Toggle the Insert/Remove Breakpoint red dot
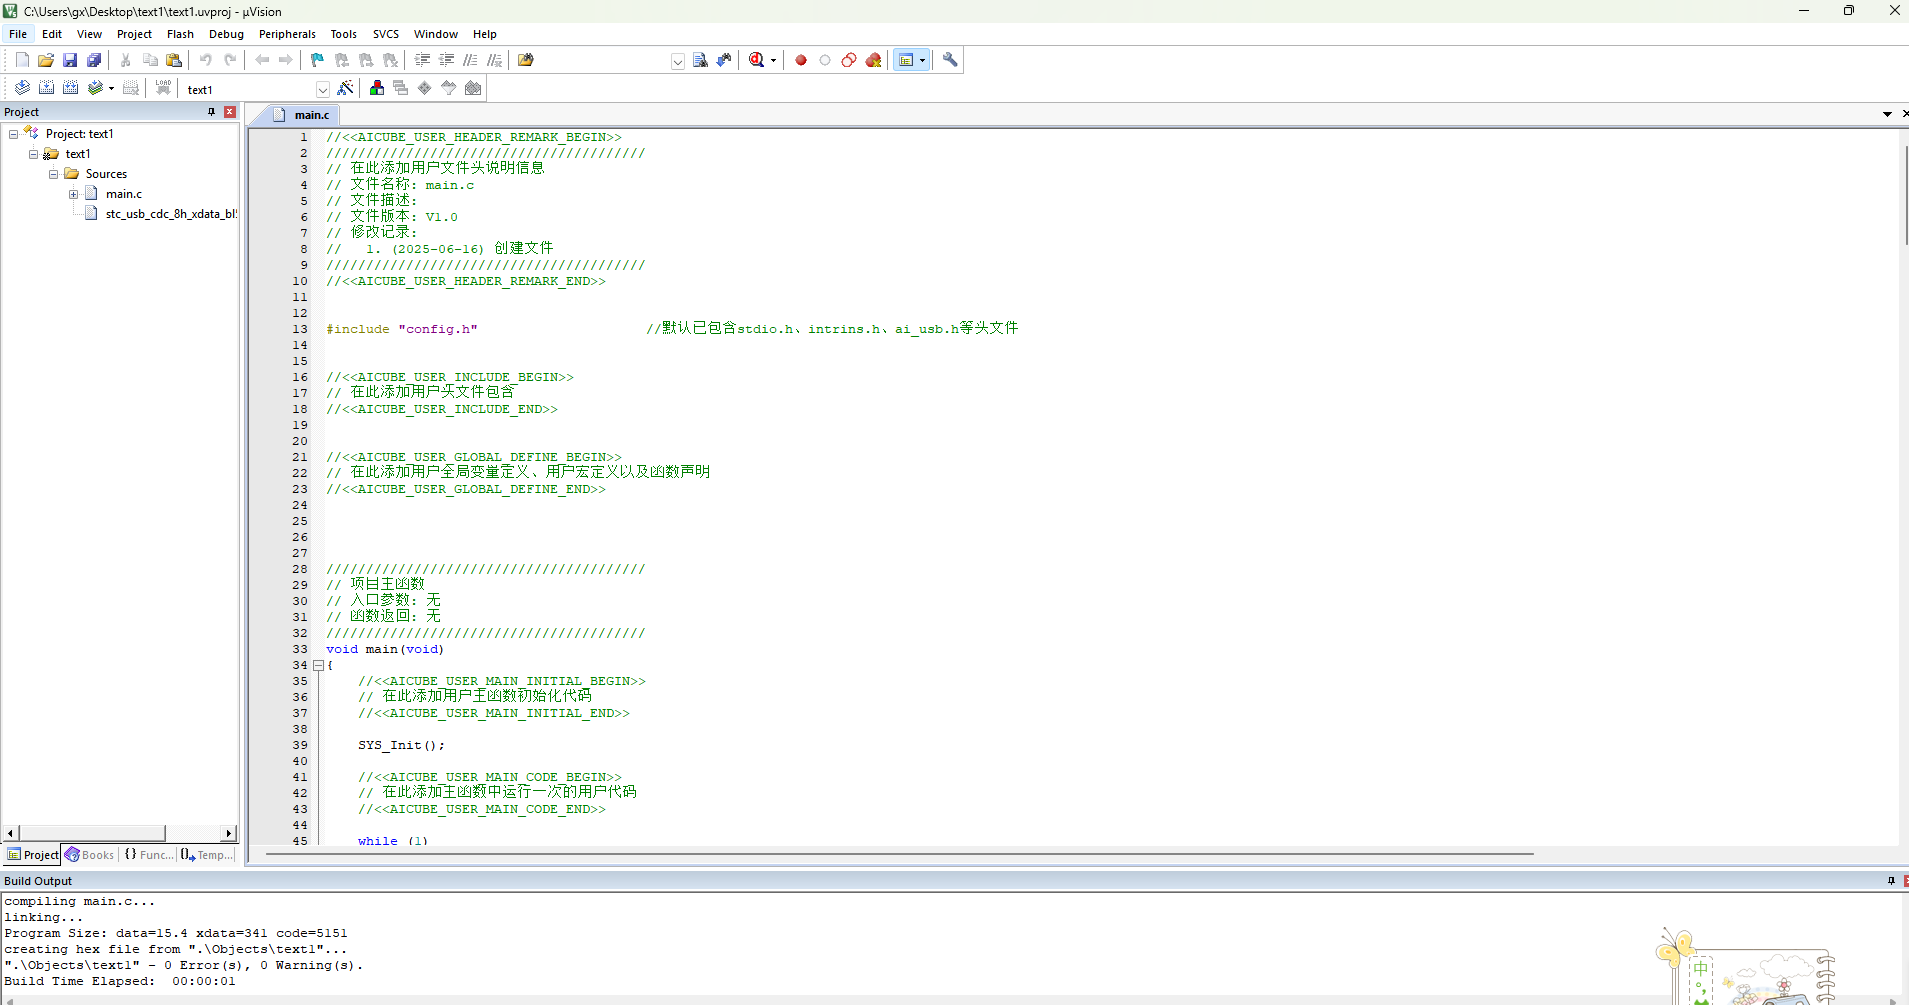1909x1005 pixels. (801, 60)
